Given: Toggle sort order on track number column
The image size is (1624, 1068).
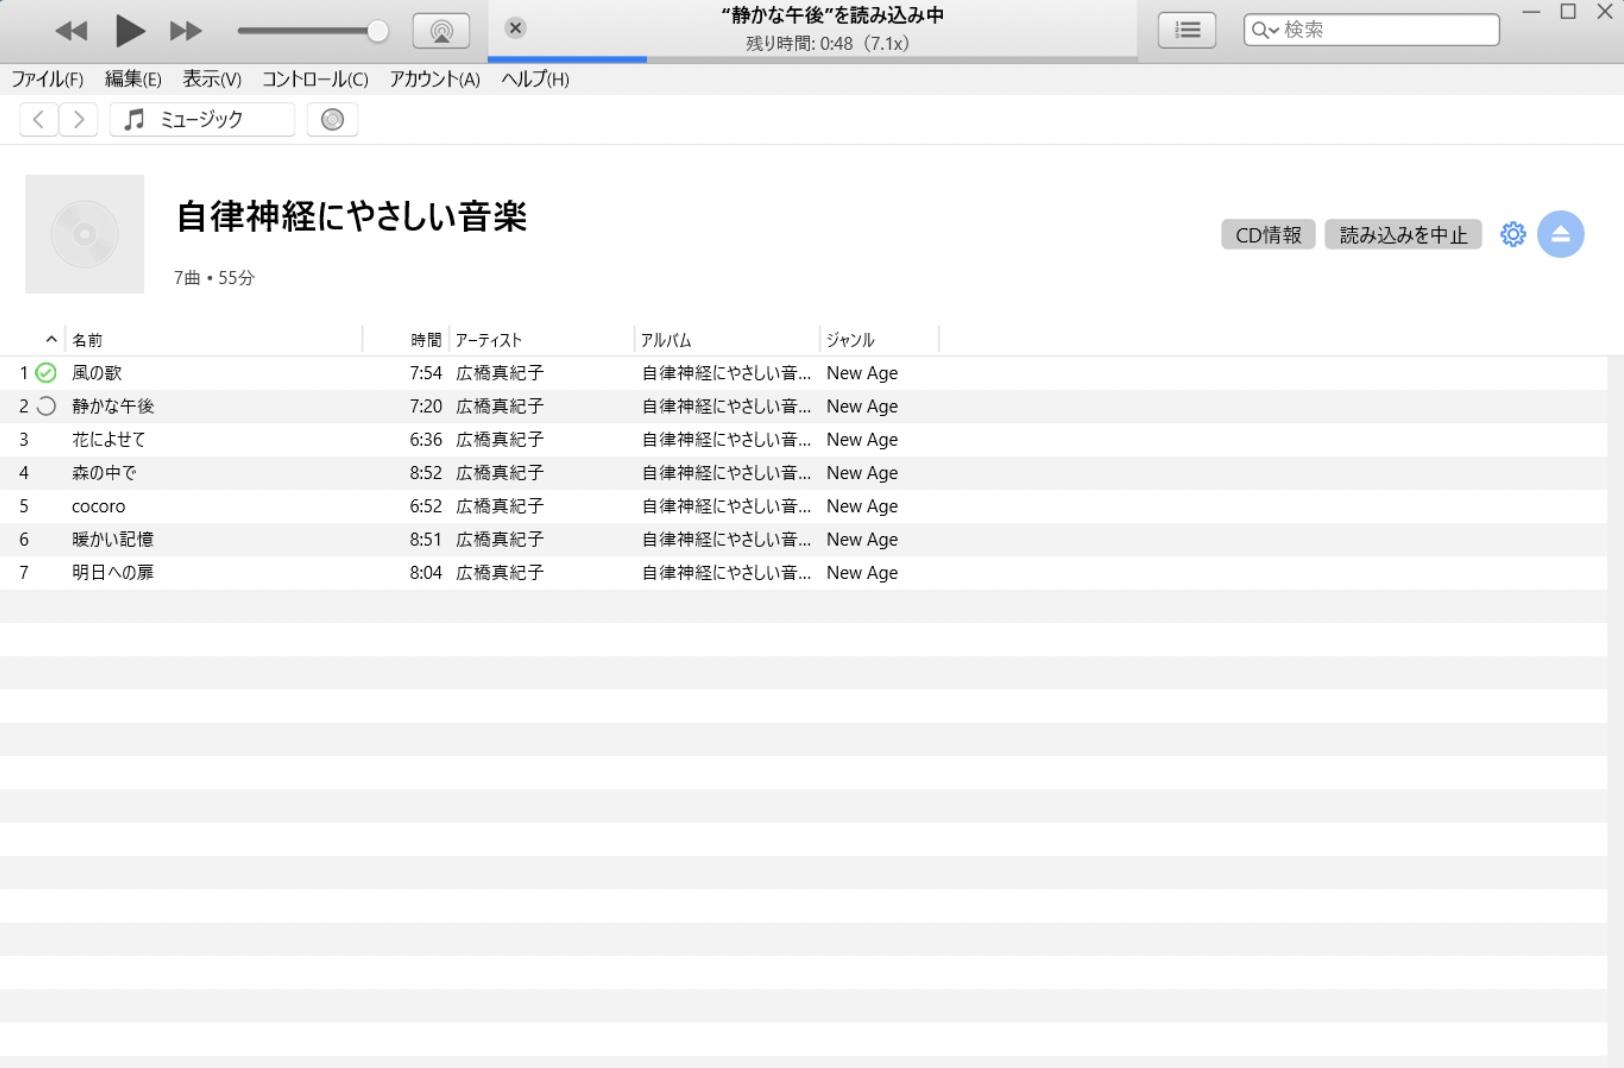Looking at the screenshot, I should (51, 340).
